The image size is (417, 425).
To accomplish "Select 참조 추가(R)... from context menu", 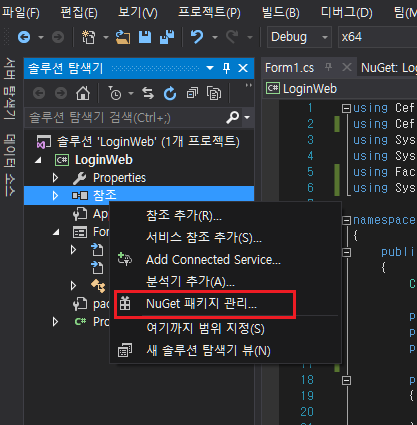I will coord(225,215).
